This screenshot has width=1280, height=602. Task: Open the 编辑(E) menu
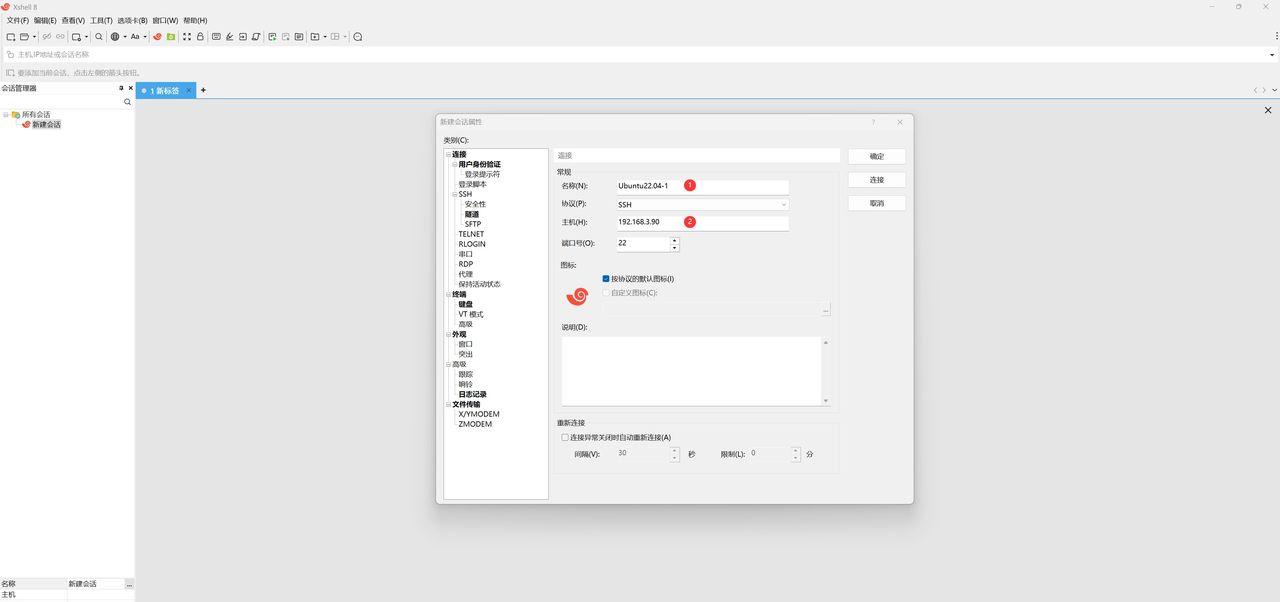coord(45,20)
